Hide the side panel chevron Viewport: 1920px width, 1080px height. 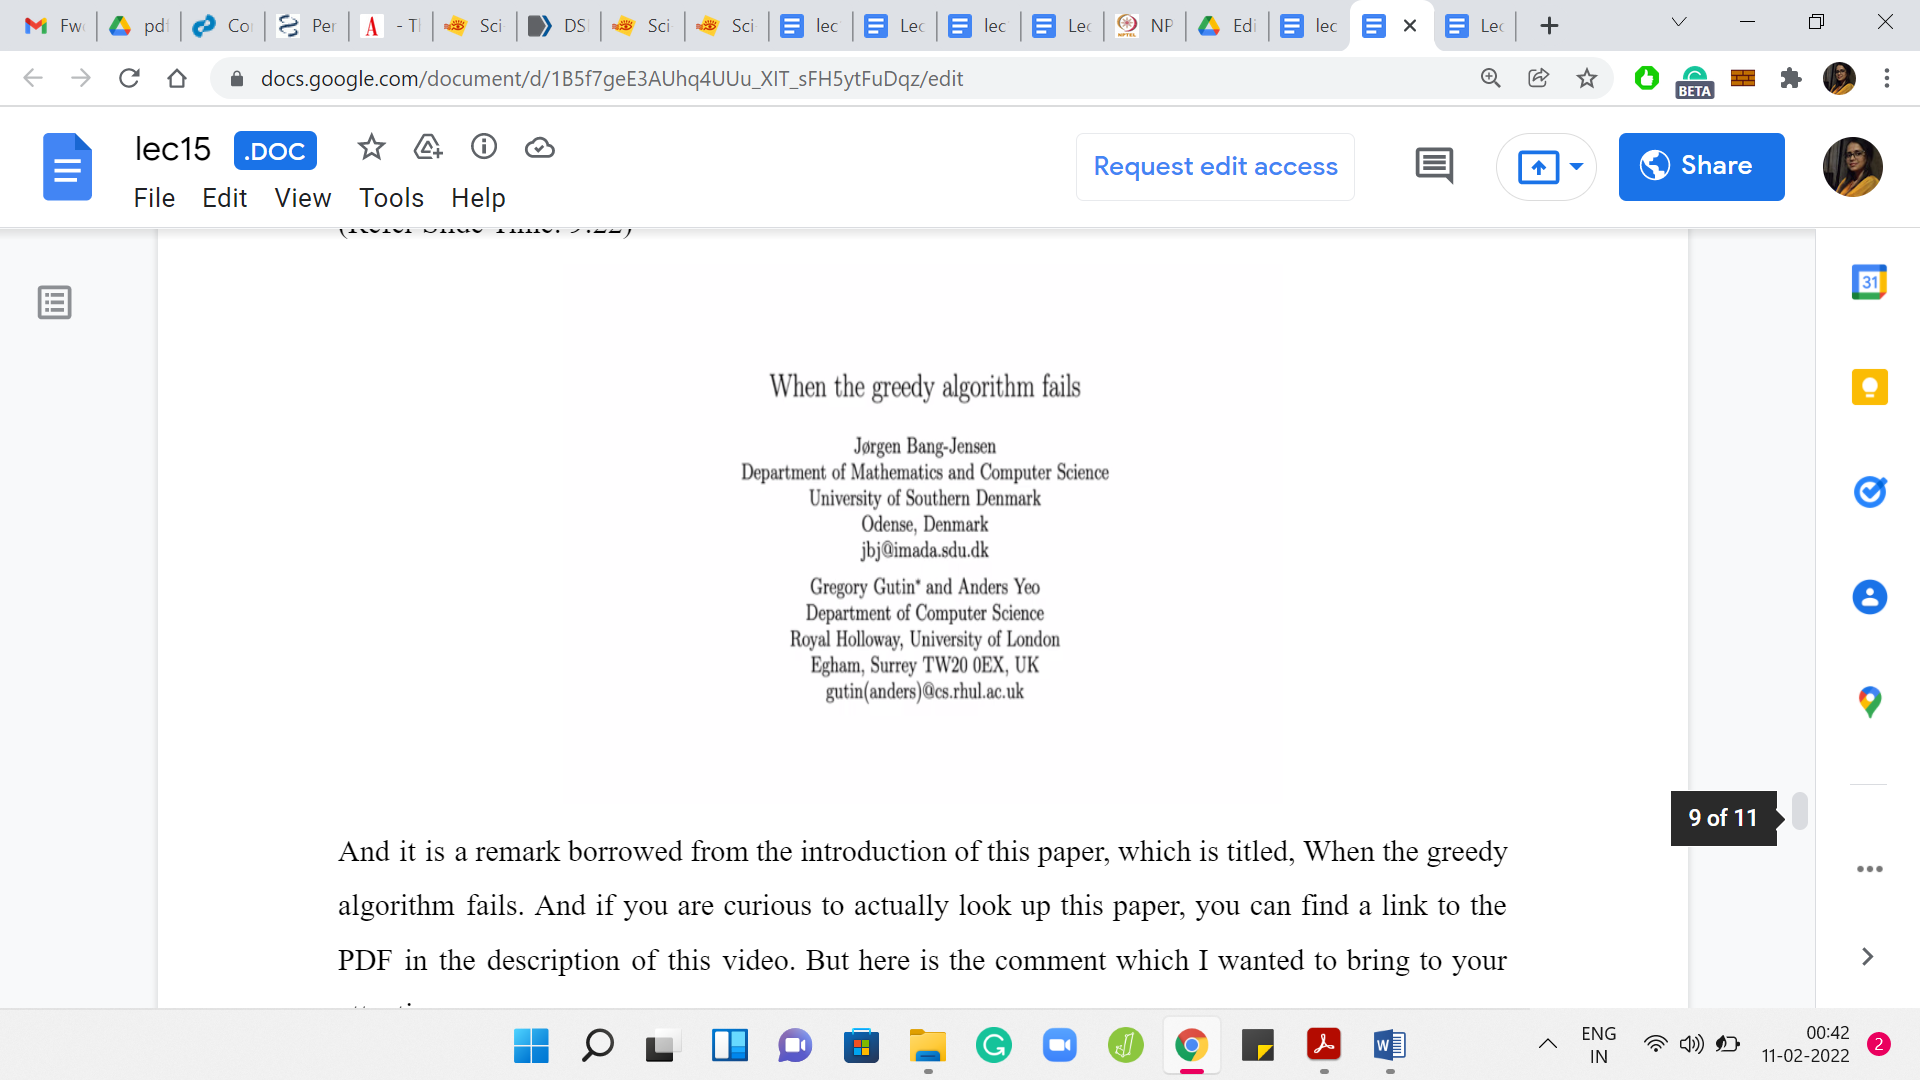[x=1867, y=957]
